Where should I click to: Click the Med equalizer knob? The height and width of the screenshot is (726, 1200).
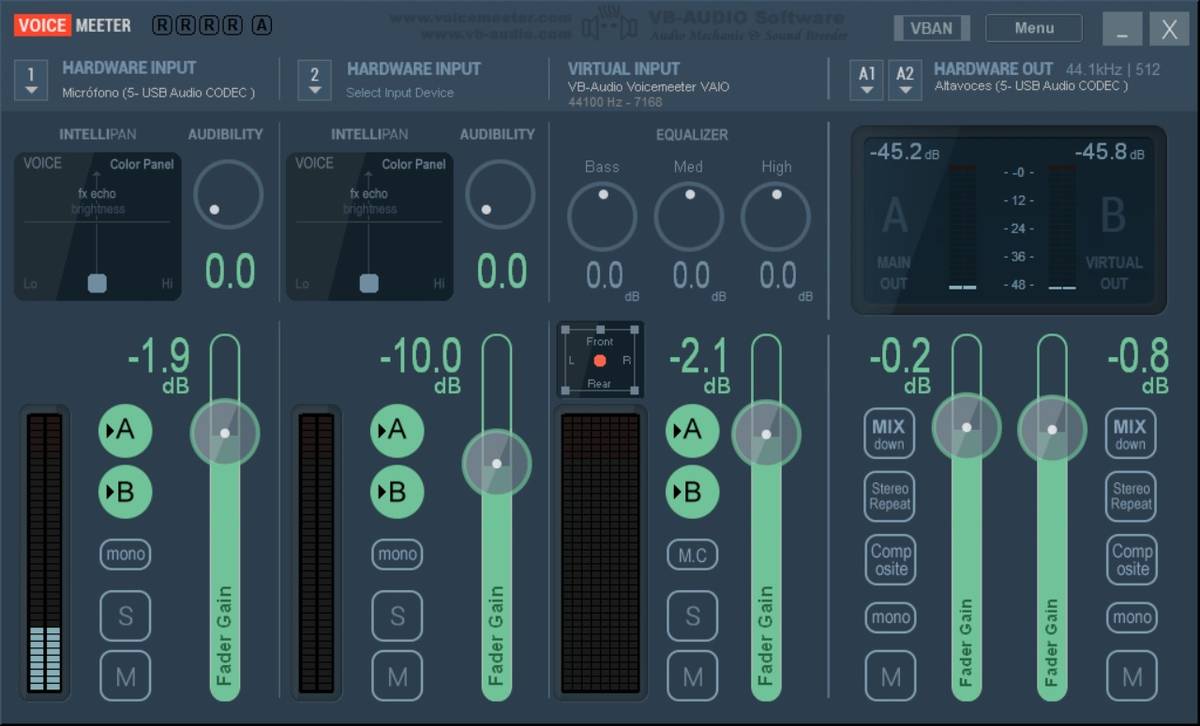[689, 216]
